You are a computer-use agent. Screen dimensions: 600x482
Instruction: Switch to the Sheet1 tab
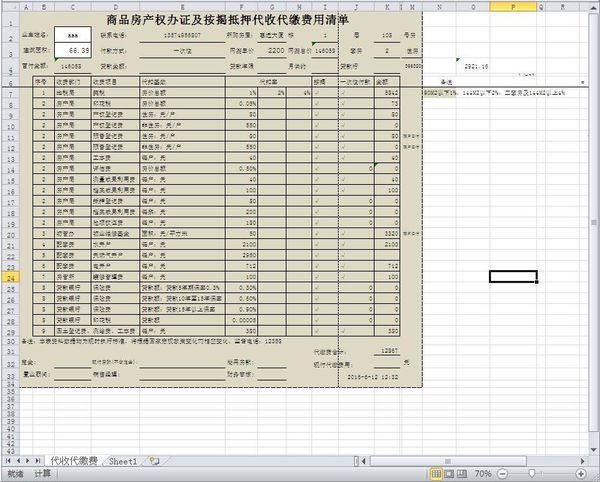click(122, 461)
